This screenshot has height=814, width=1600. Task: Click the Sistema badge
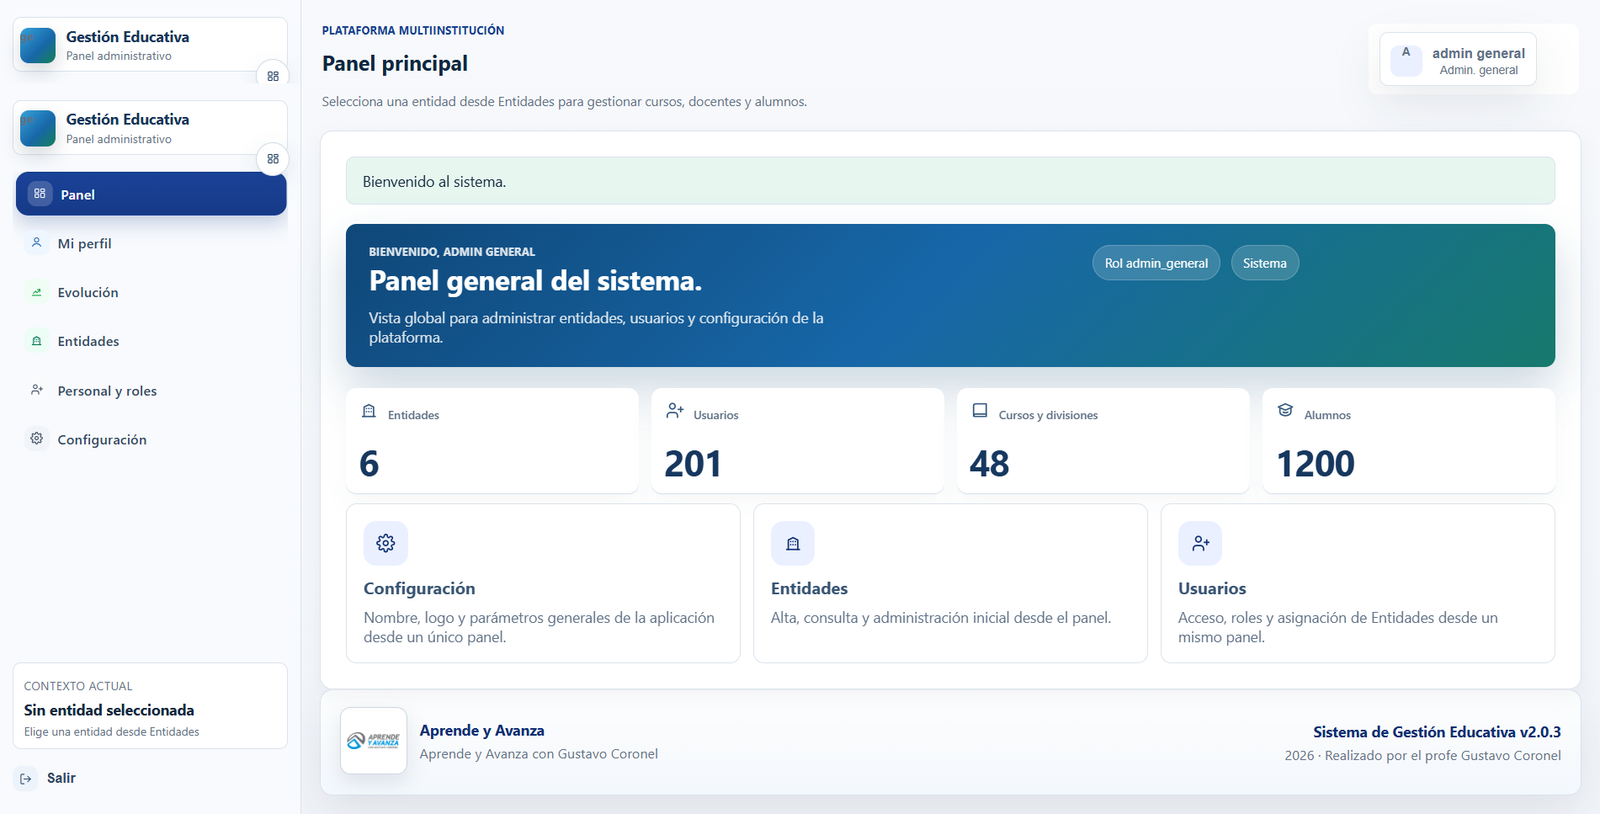pos(1265,263)
